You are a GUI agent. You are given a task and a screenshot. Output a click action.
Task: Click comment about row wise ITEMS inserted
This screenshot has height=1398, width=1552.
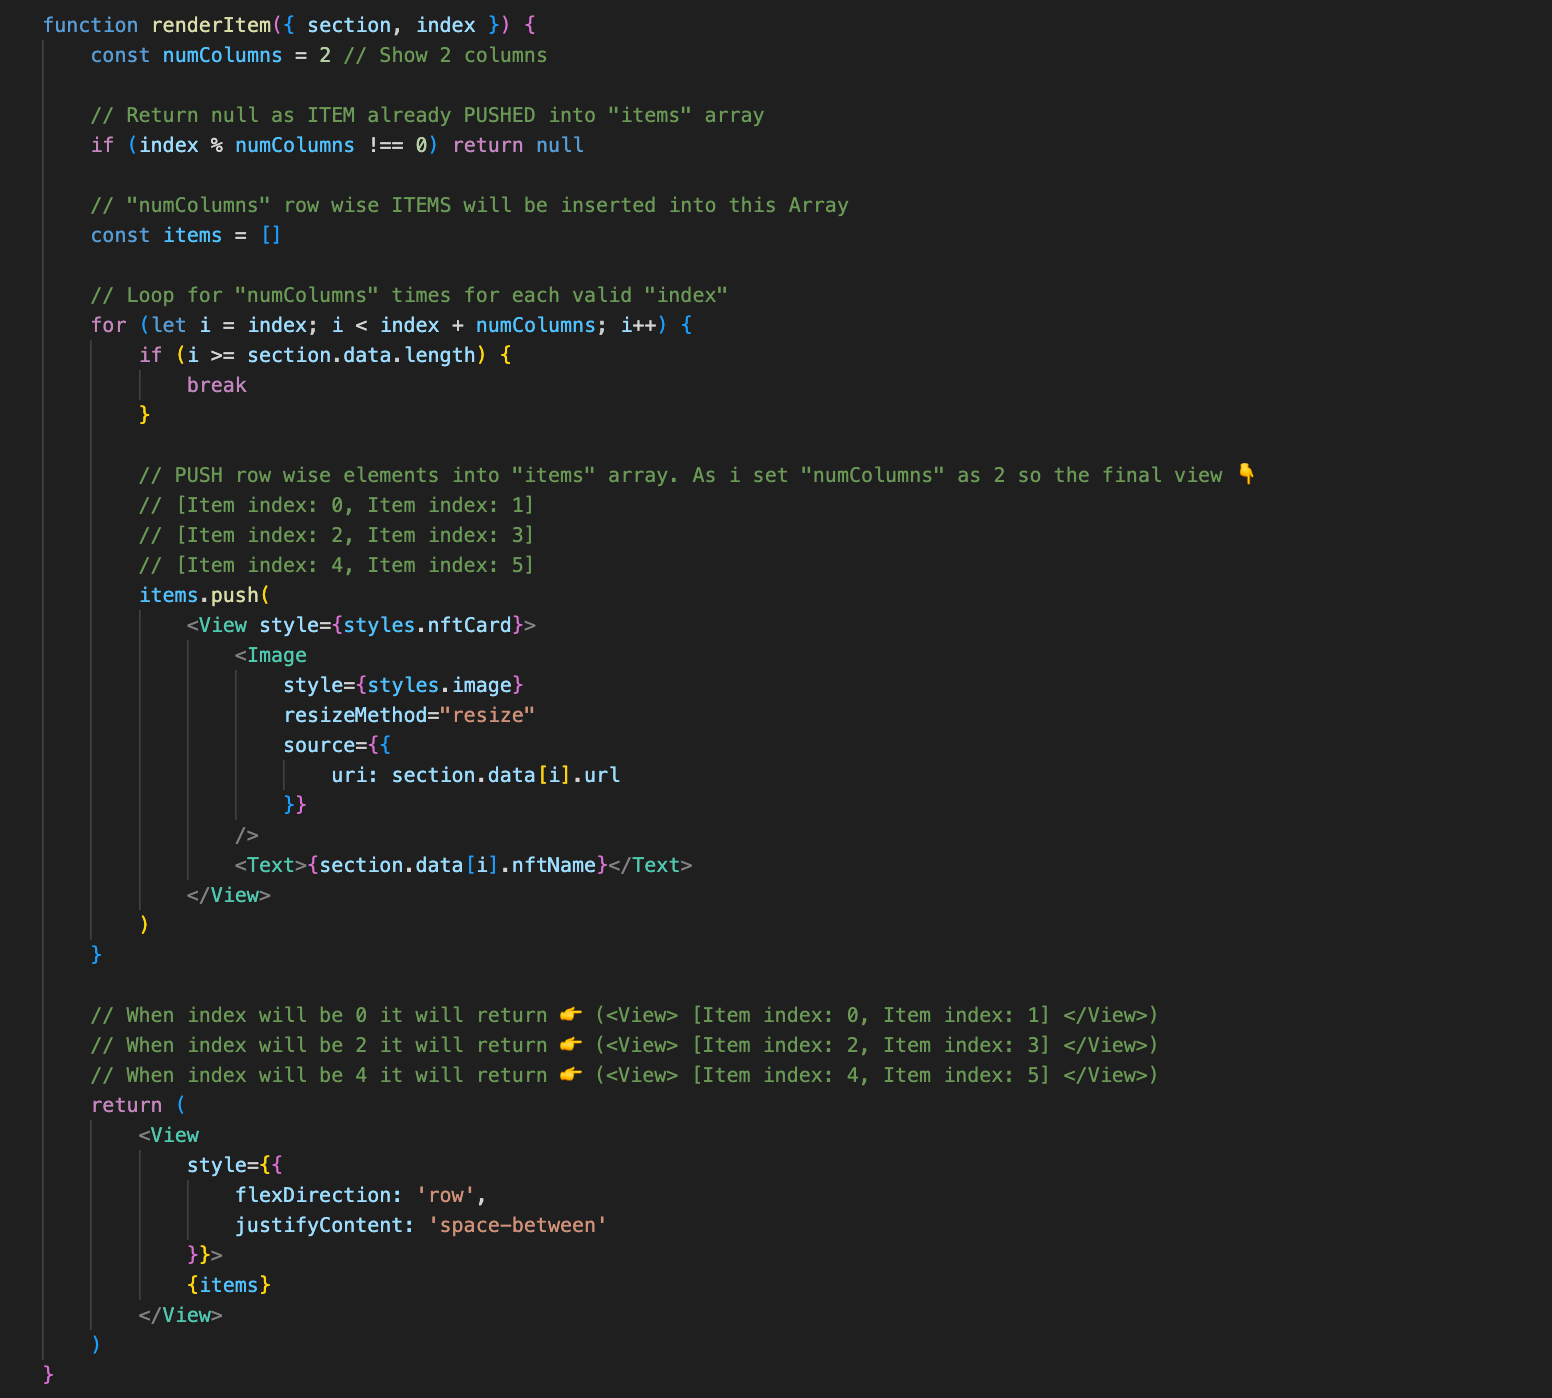[470, 205]
